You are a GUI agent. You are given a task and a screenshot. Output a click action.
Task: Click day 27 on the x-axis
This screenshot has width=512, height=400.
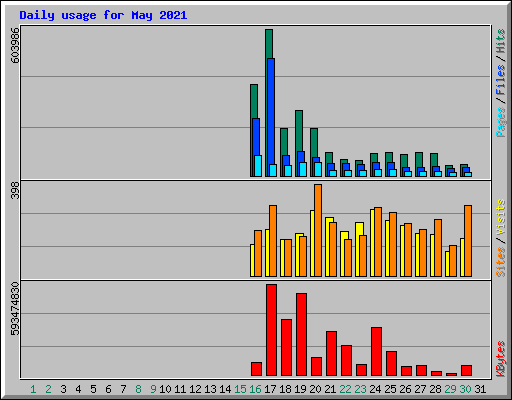[420, 389]
